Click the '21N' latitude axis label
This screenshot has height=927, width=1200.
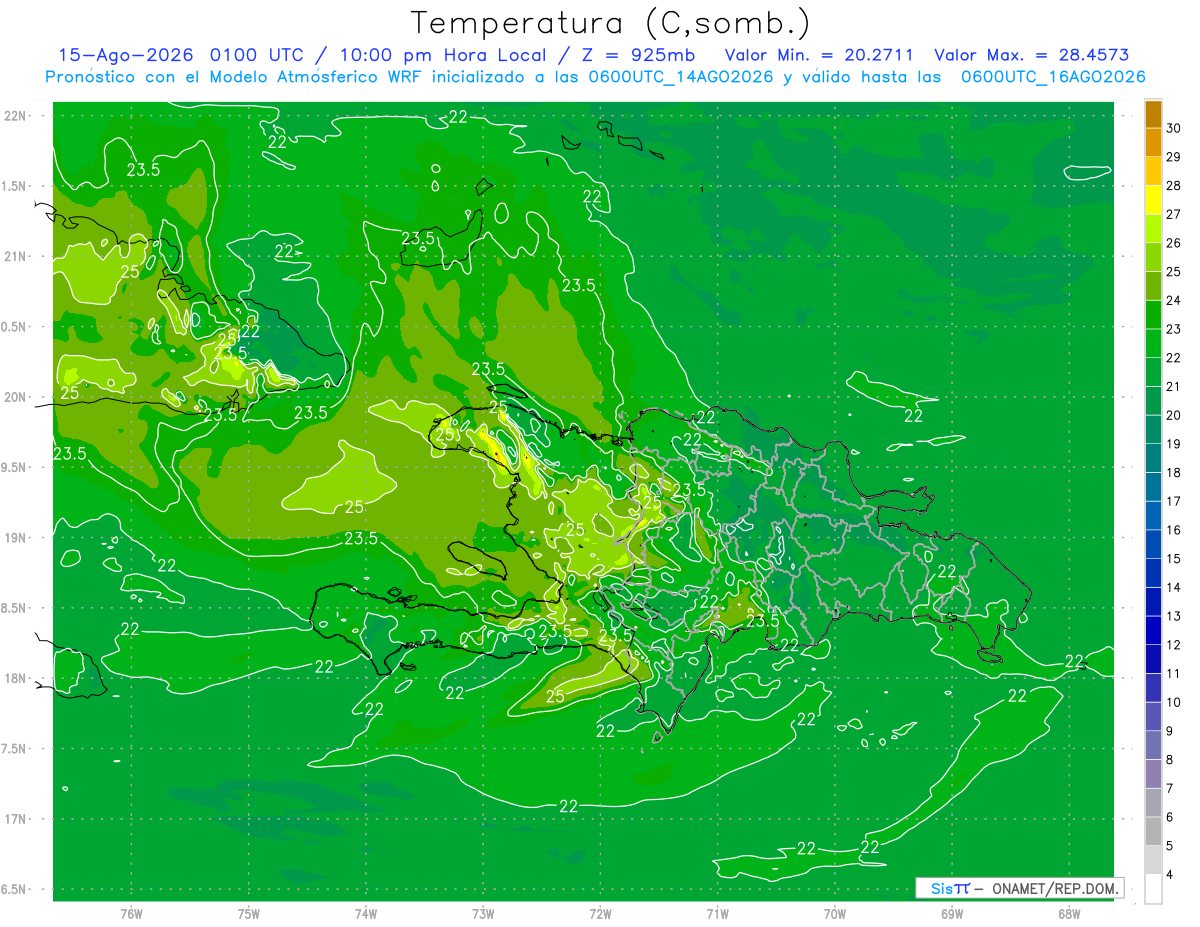[x=16, y=256]
